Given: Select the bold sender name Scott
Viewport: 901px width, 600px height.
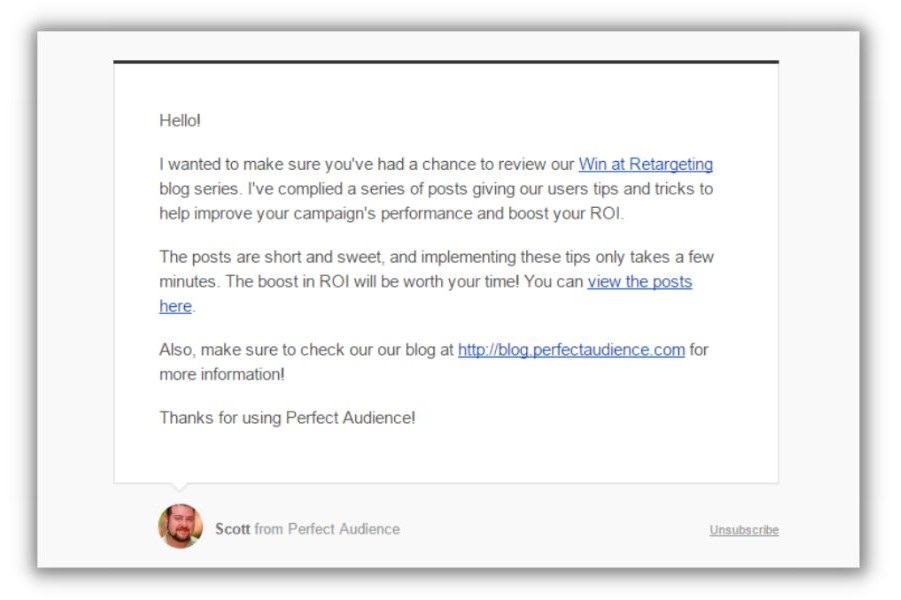Looking at the screenshot, I should tap(232, 529).
